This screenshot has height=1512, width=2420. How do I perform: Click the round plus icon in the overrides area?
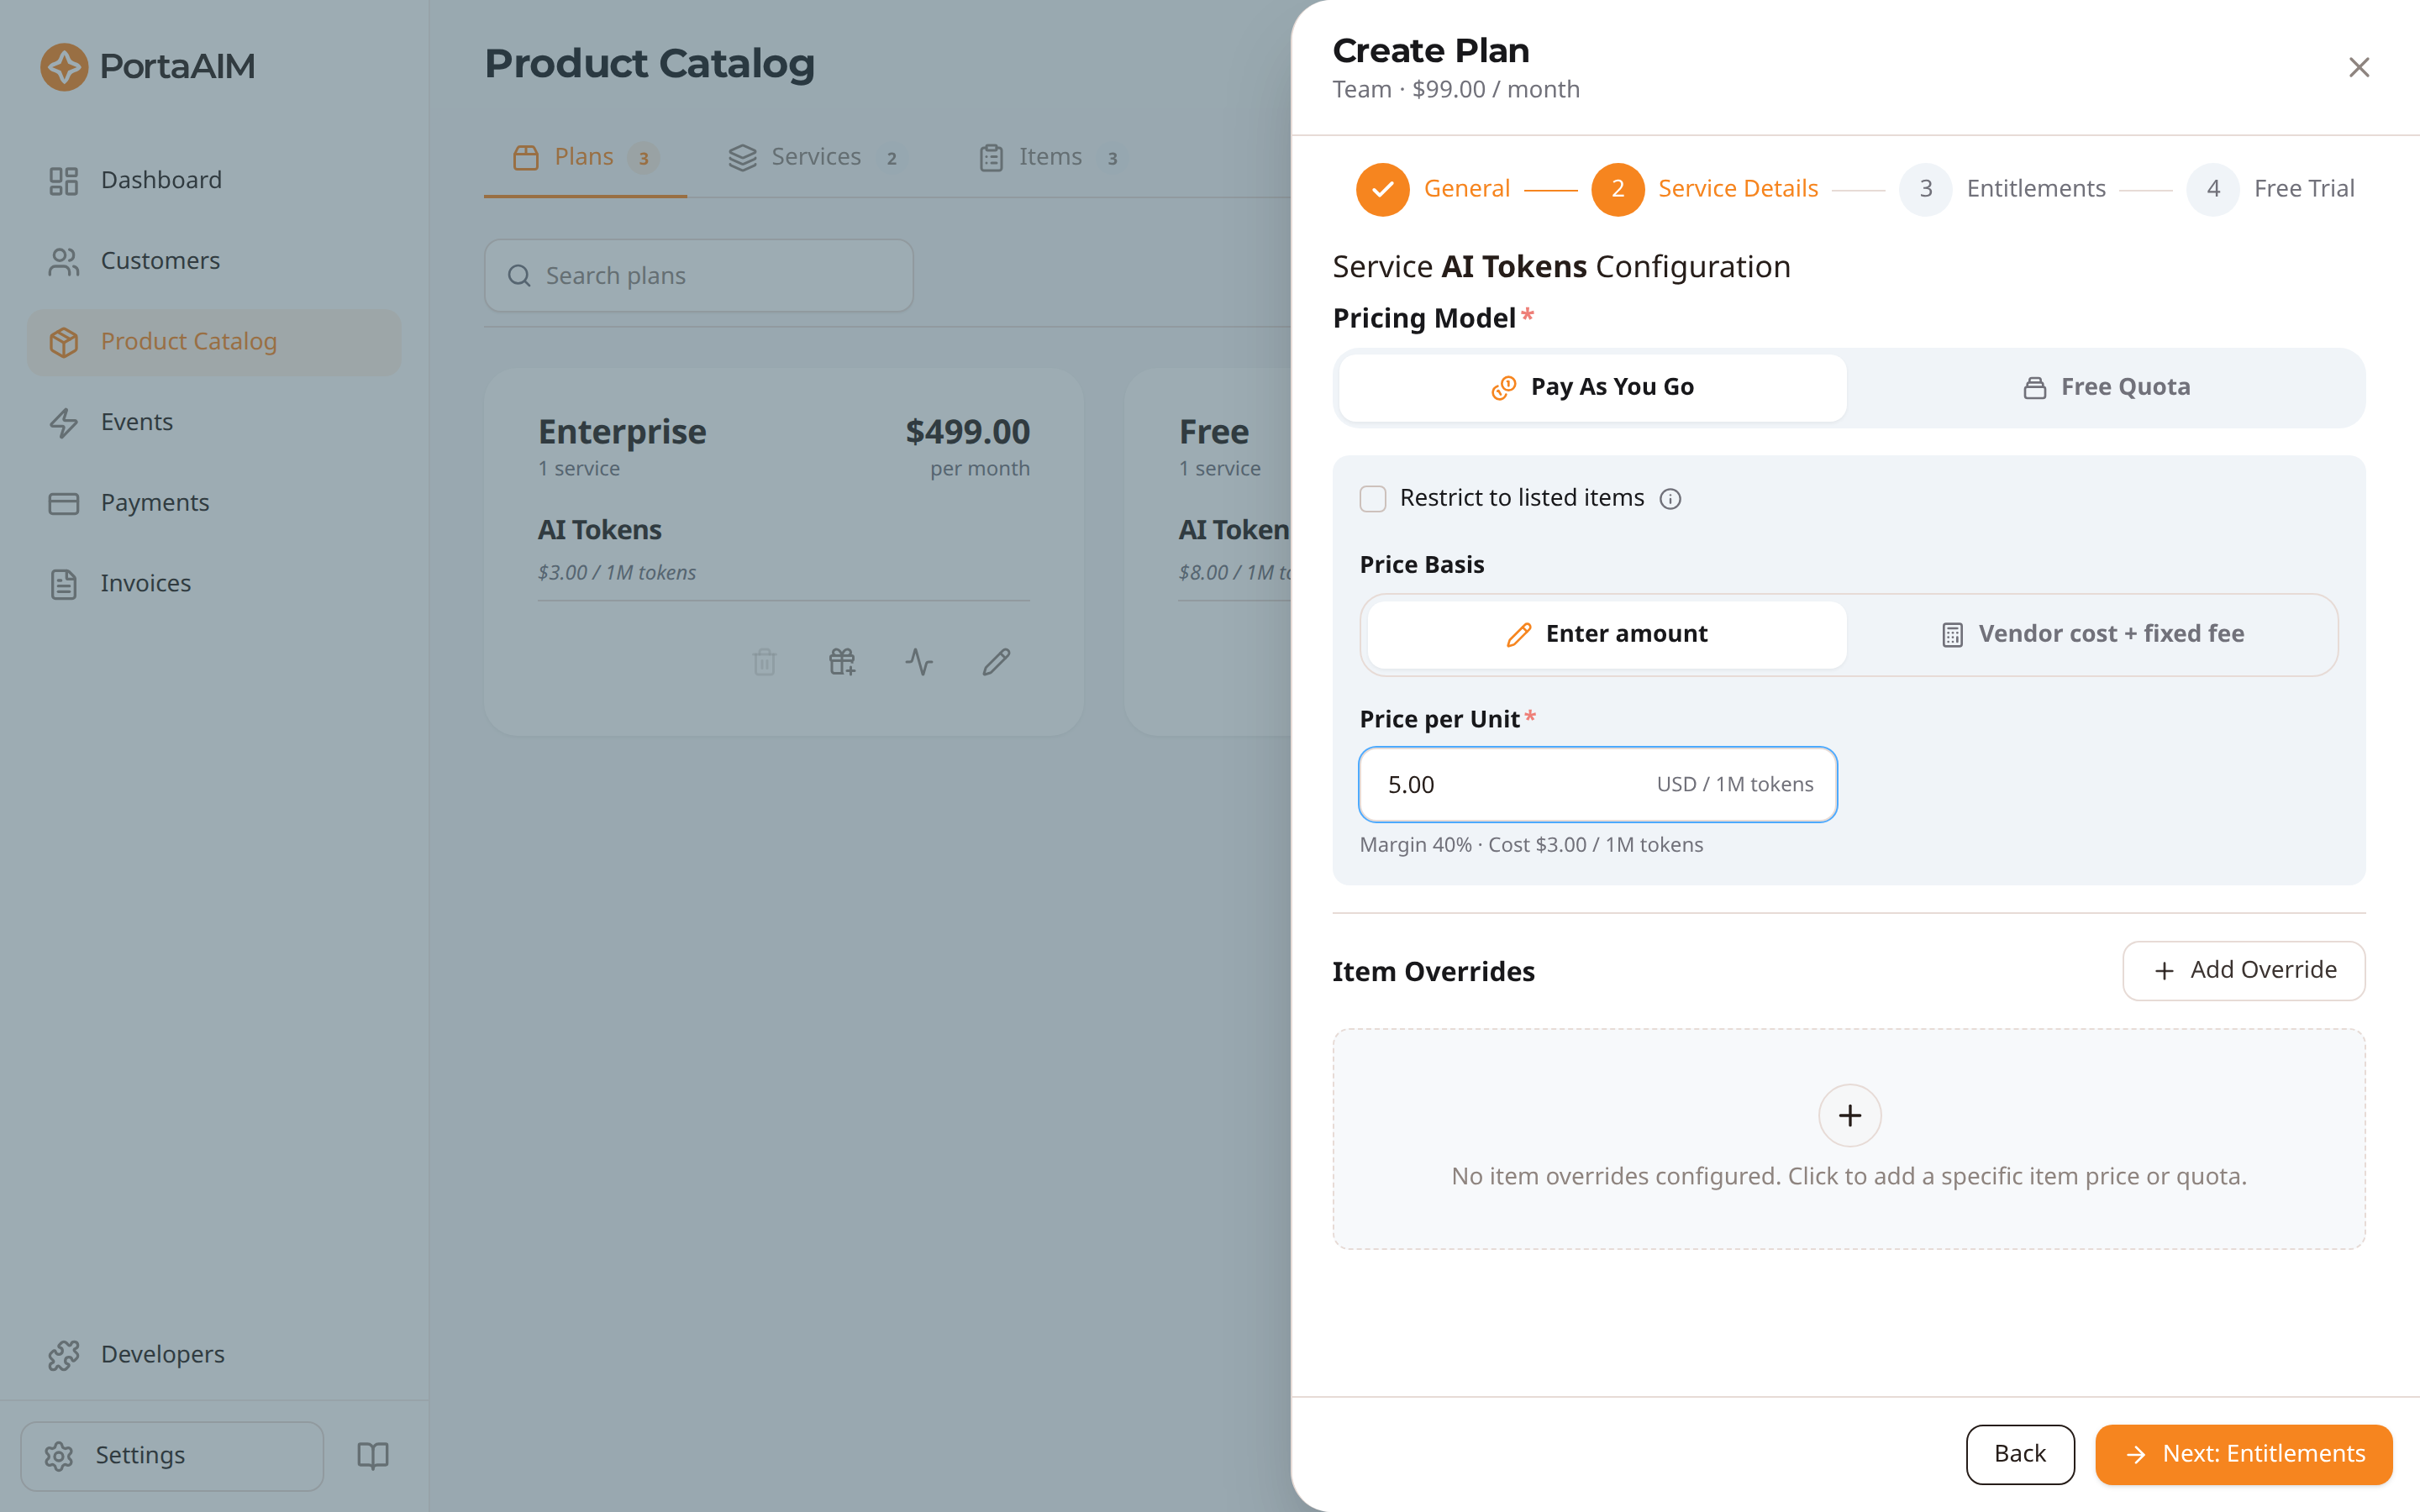1849,1115
